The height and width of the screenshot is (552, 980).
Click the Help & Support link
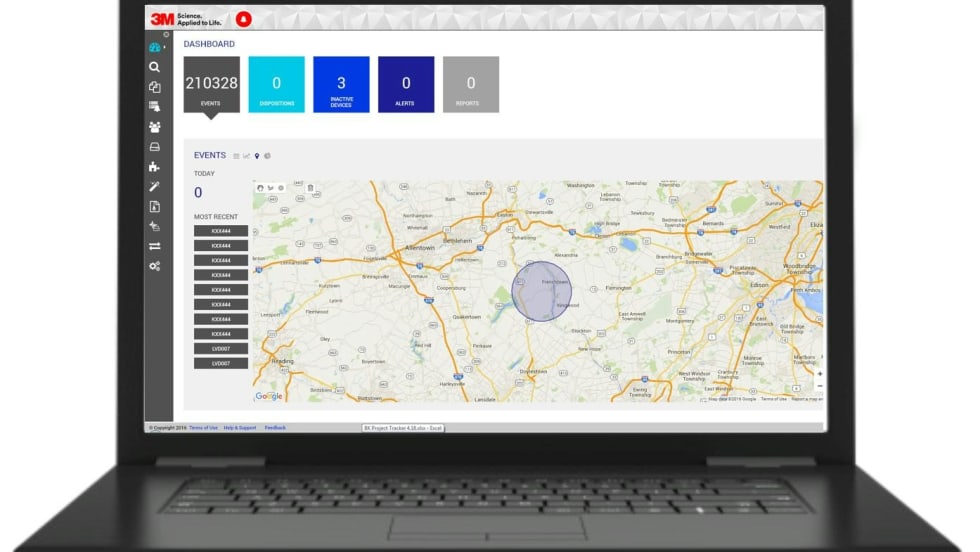[x=239, y=427]
